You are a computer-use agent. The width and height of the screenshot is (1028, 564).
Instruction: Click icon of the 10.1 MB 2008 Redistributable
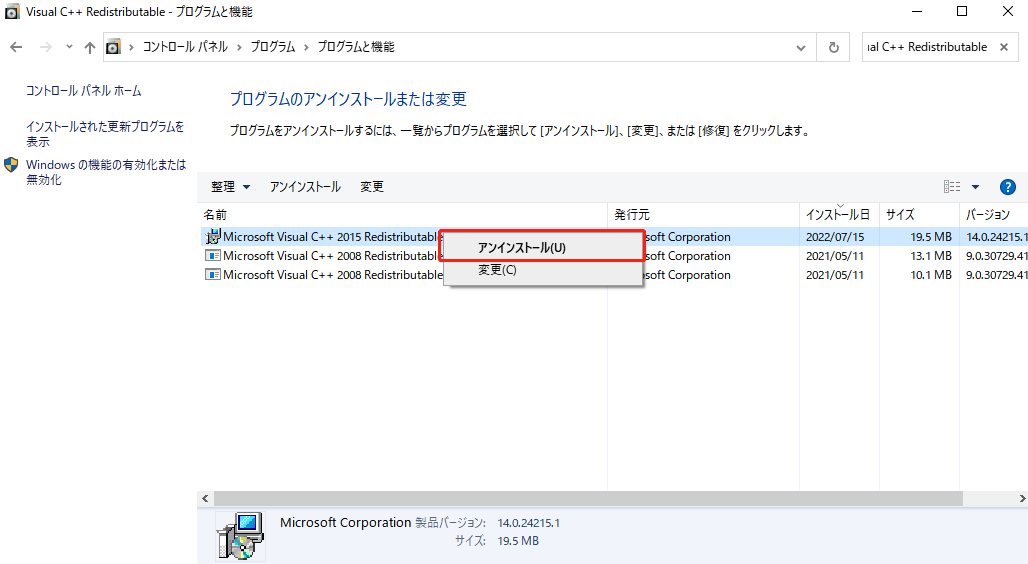212,275
